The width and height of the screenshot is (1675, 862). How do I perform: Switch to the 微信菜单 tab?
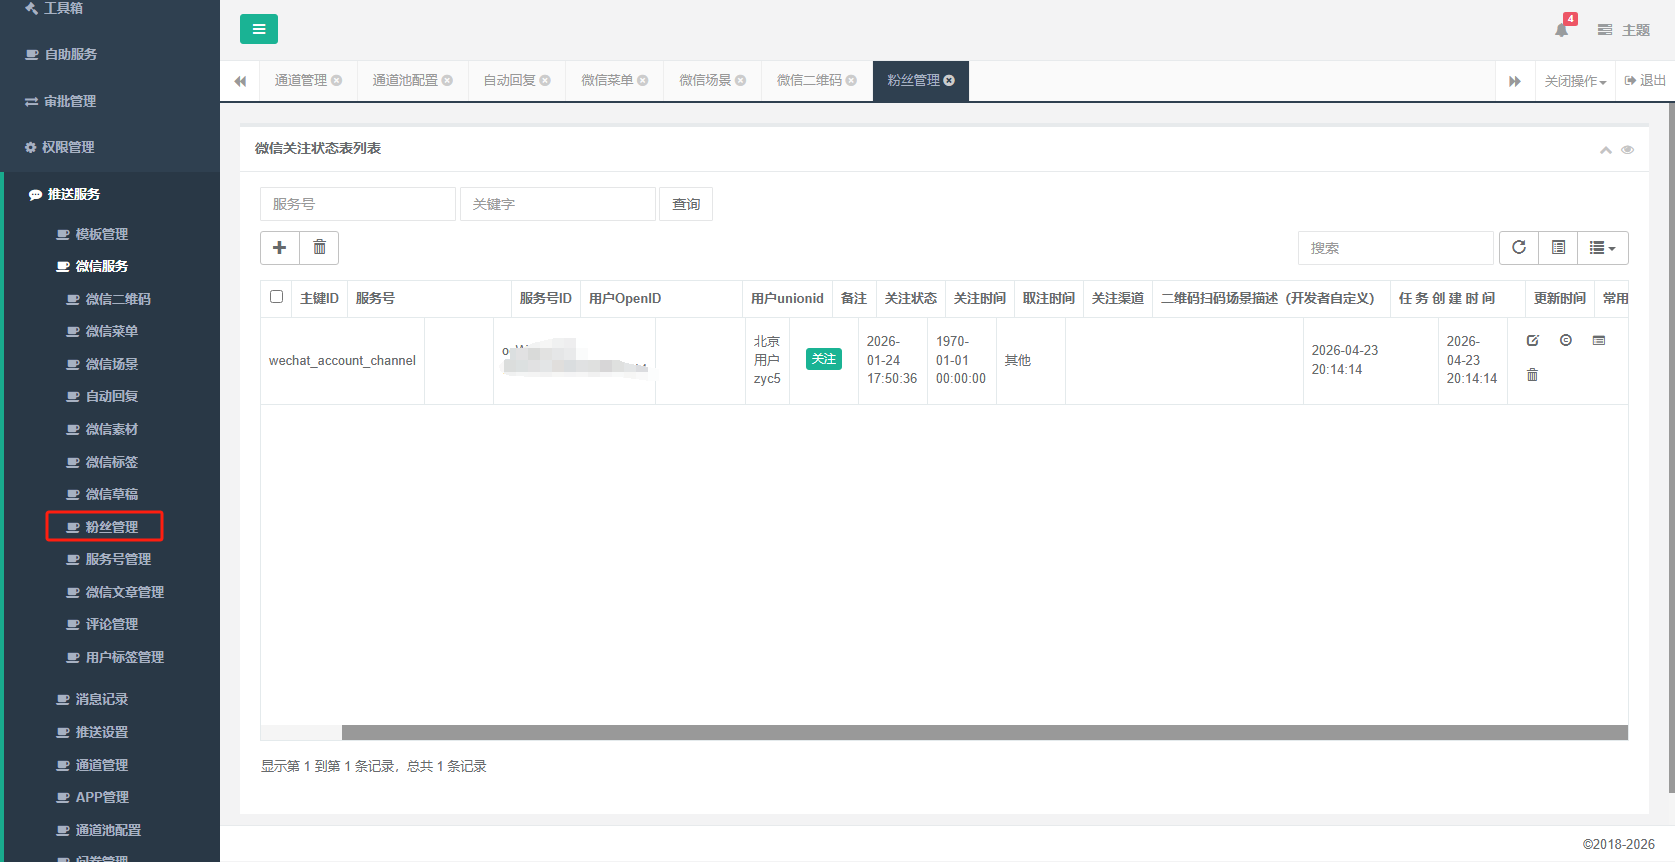[x=607, y=81]
